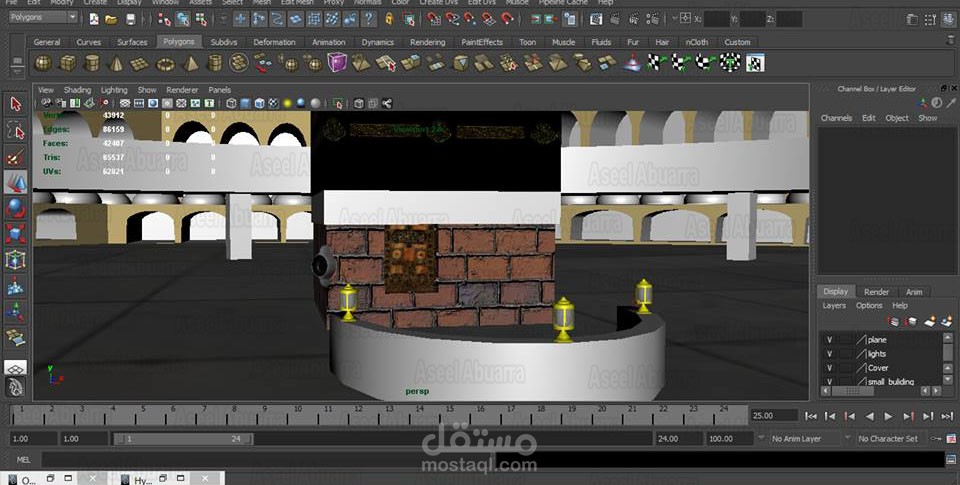Viewport: 960px width, 485px height.
Task: Create a polygon torus from the shelf
Action: tap(165, 63)
